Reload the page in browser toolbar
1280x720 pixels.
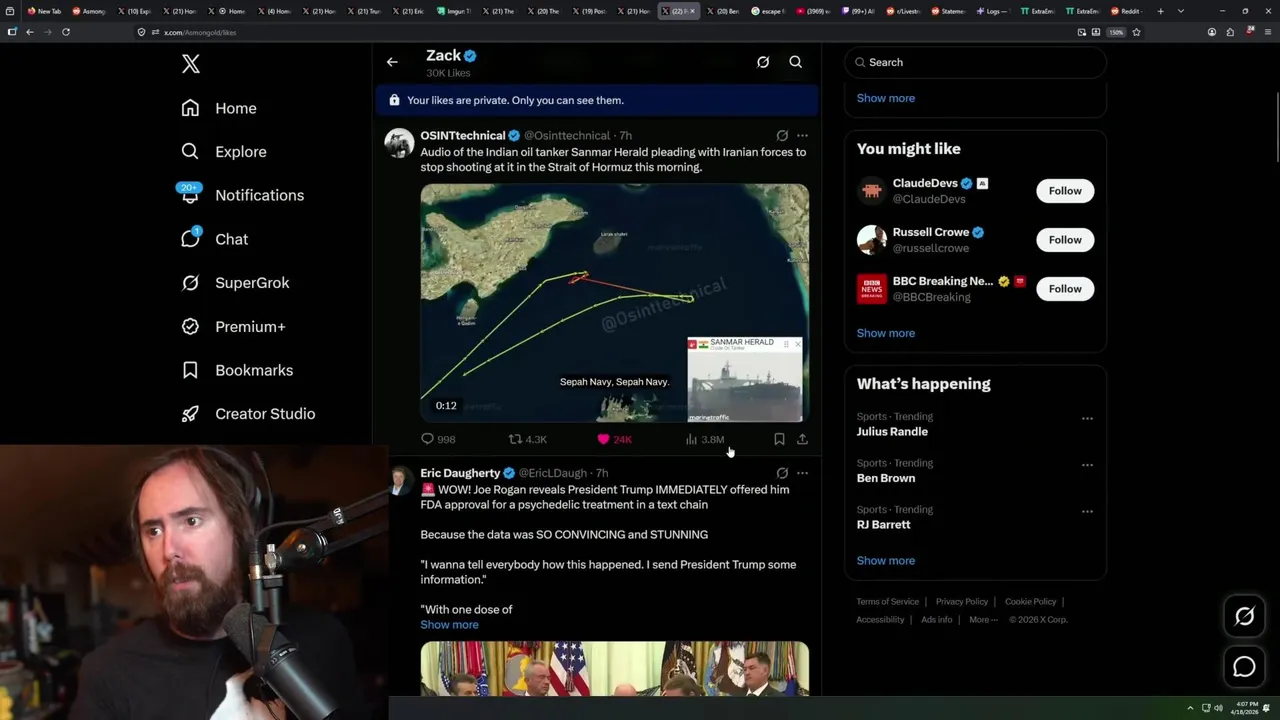tap(65, 32)
